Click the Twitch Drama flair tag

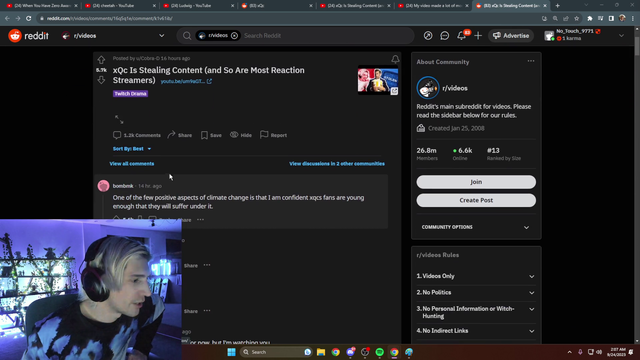130,93
